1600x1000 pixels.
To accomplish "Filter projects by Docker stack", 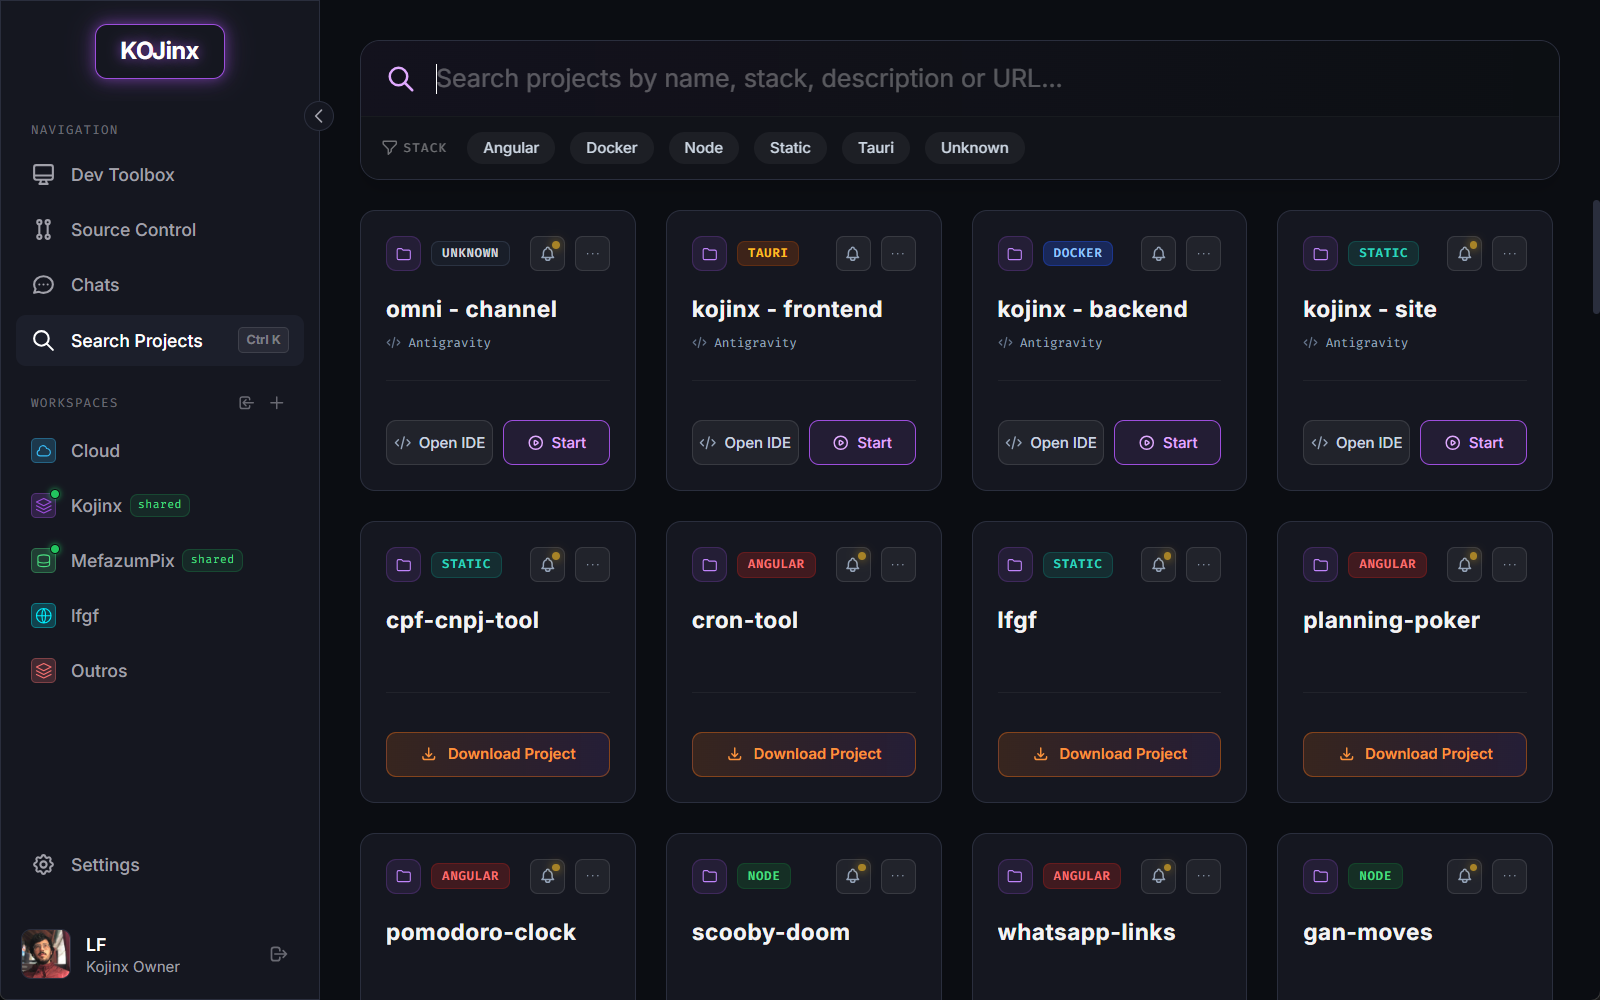I will click(x=611, y=148).
